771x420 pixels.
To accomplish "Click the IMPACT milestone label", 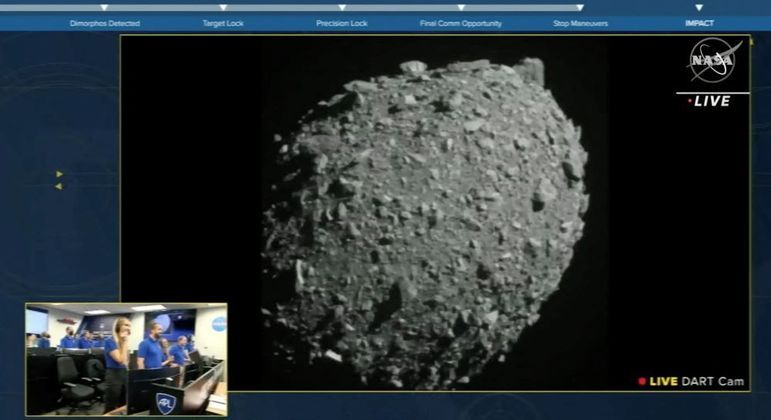I will tap(699, 23).
